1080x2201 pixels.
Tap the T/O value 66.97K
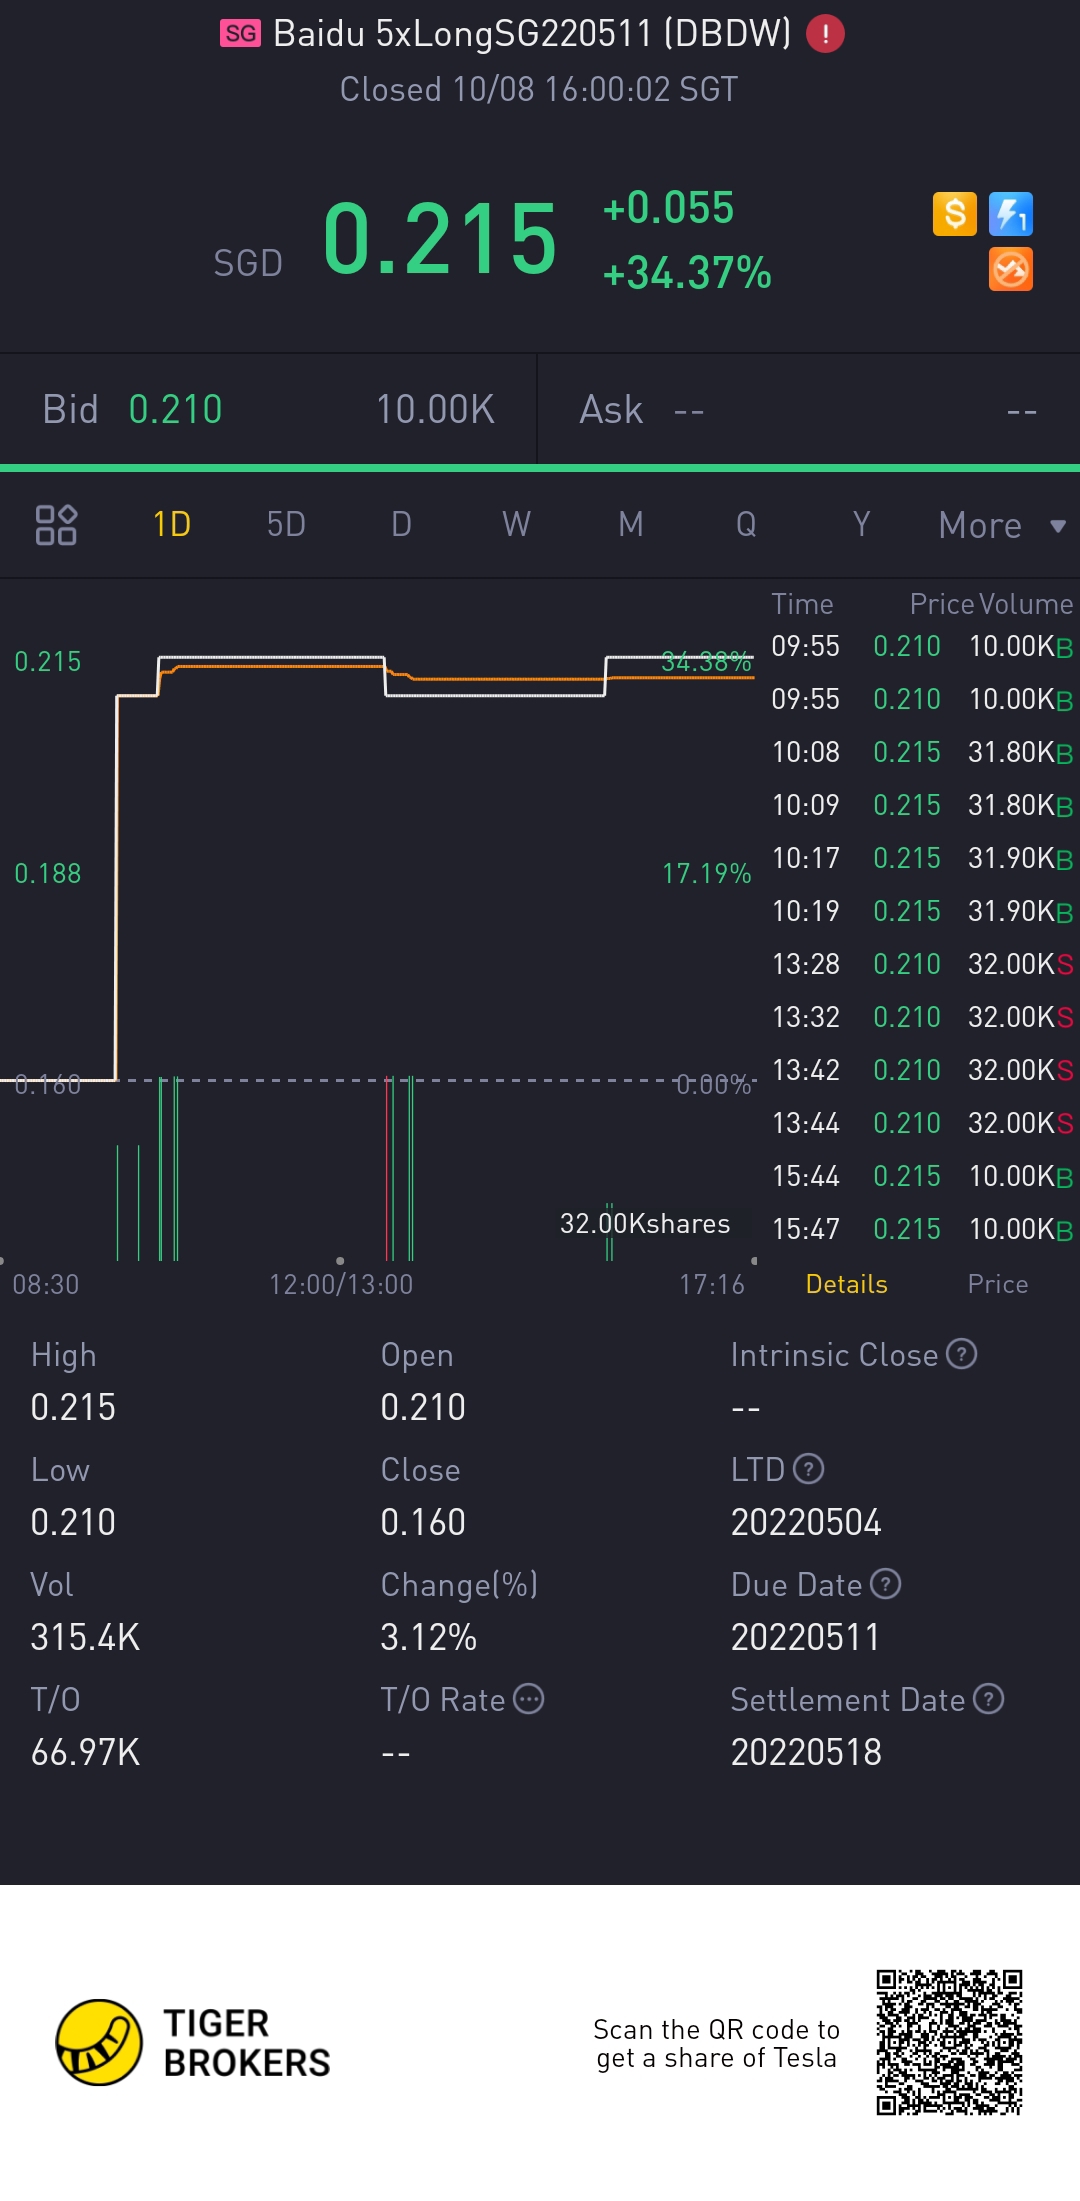pos(85,1752)
